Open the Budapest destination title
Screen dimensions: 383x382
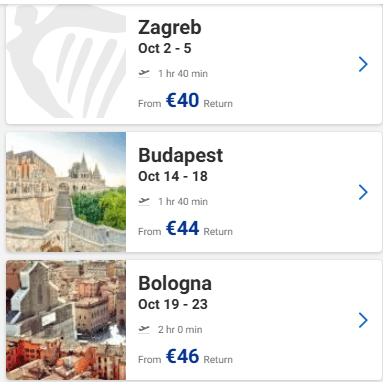(180, 155)
